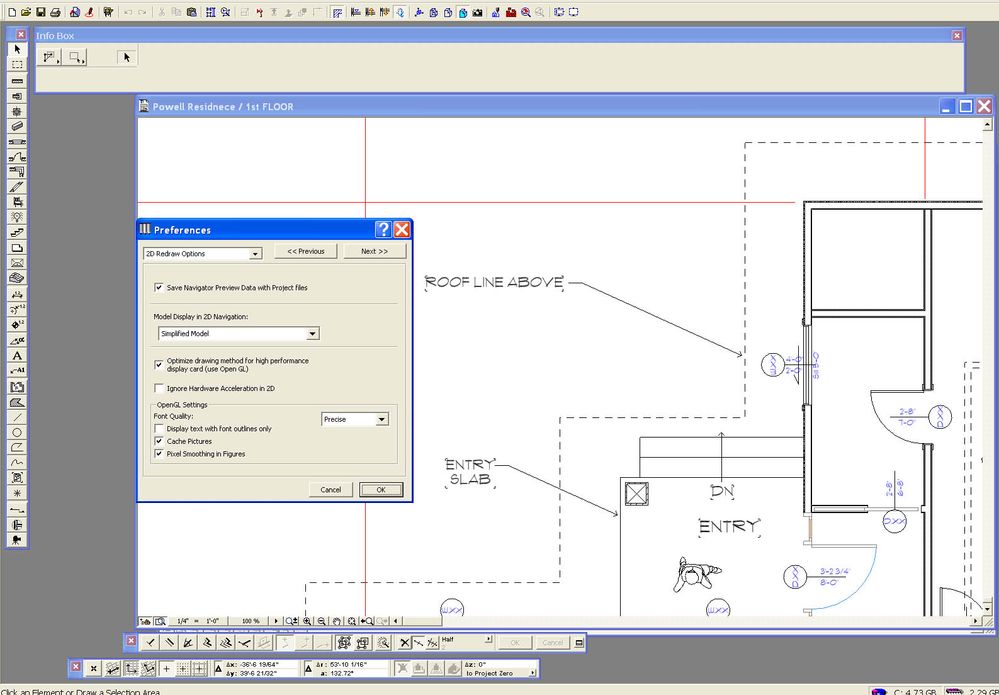Click the pan hand icon below the drawing
This screenshot has width=999, height=695.
337,621
